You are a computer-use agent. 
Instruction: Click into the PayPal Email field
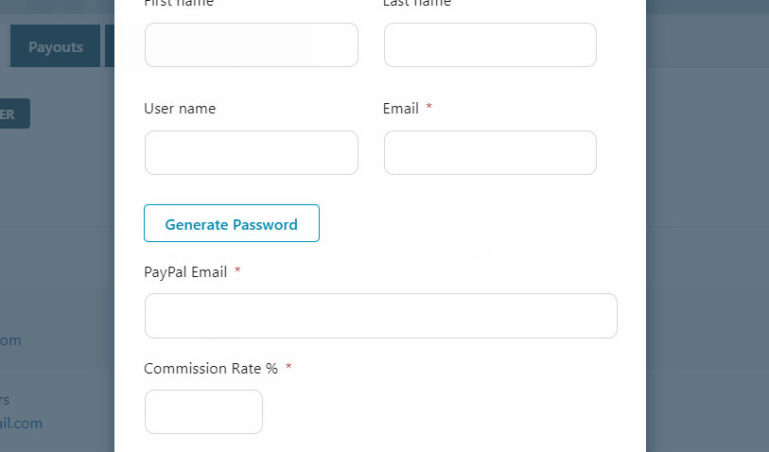point(380,316)
